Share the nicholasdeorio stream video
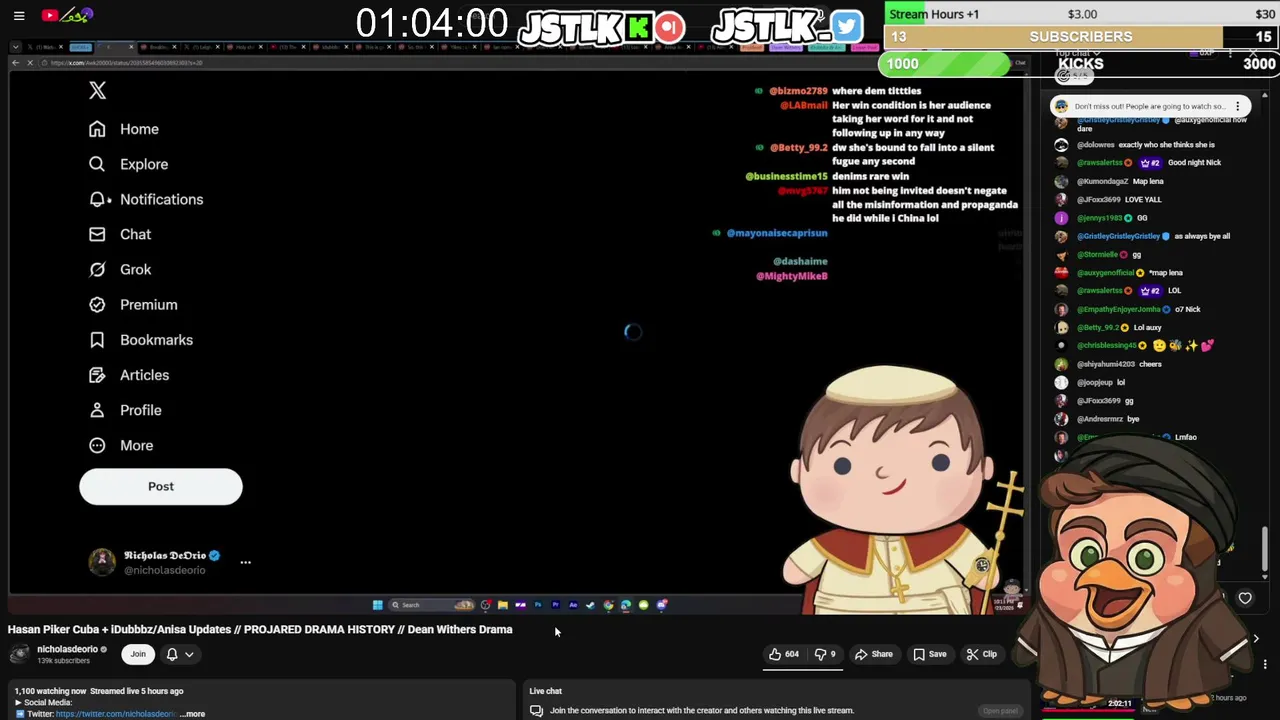Viewport: 1280px width, 720px height. (x=873, y=654)
